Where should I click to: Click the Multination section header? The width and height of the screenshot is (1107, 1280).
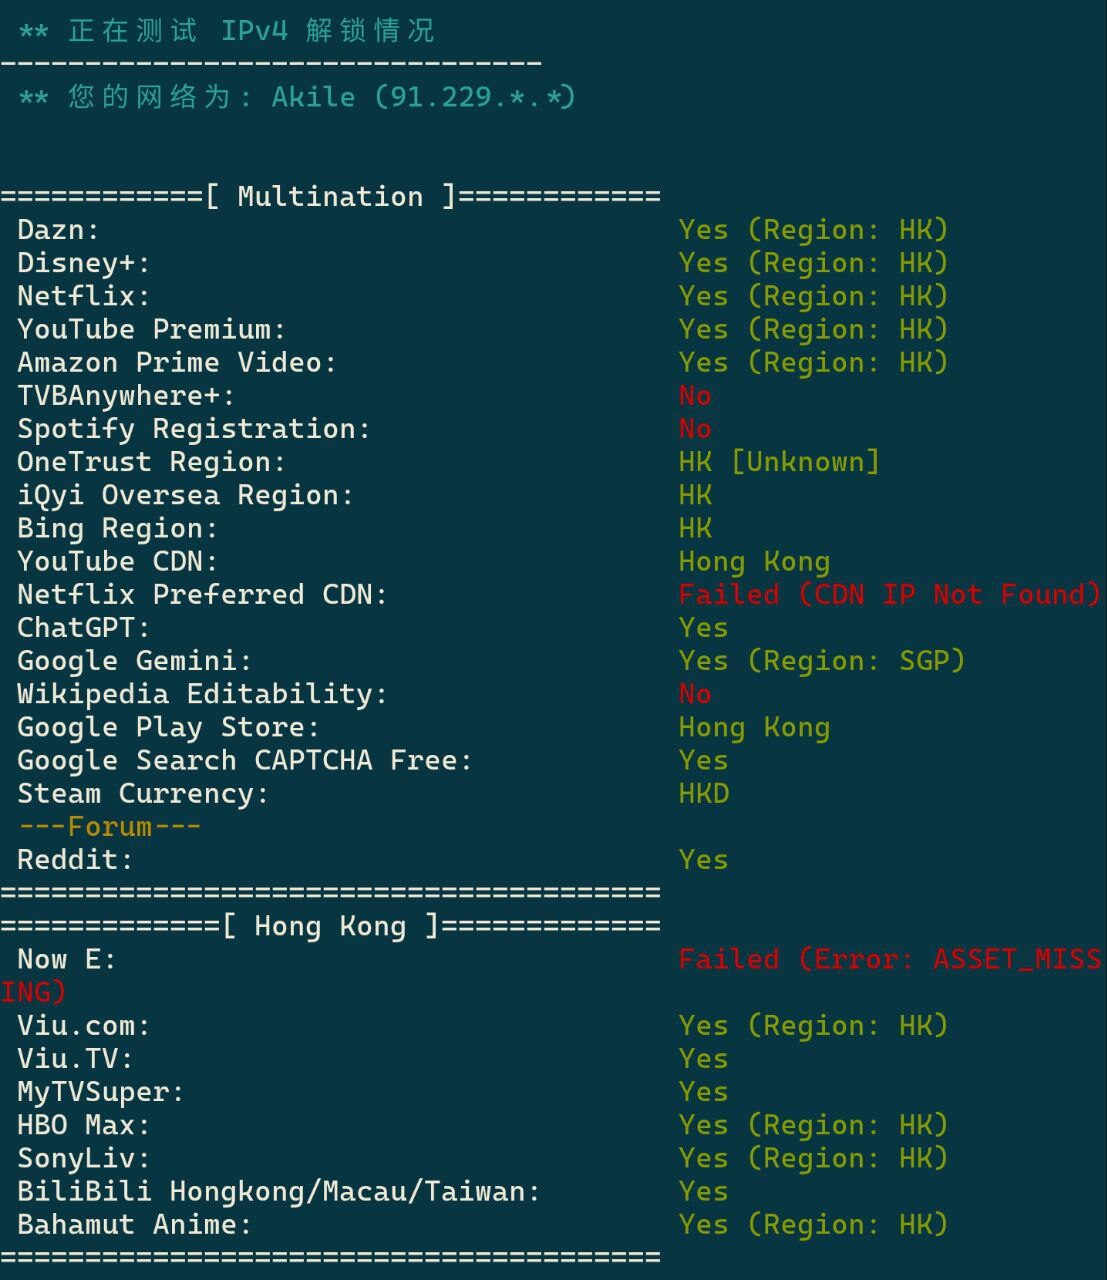(x=330, y=197)
